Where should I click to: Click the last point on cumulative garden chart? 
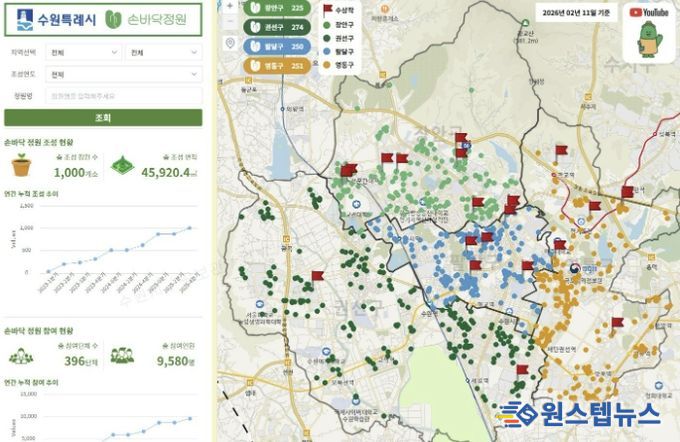click(x=190, y=228)
